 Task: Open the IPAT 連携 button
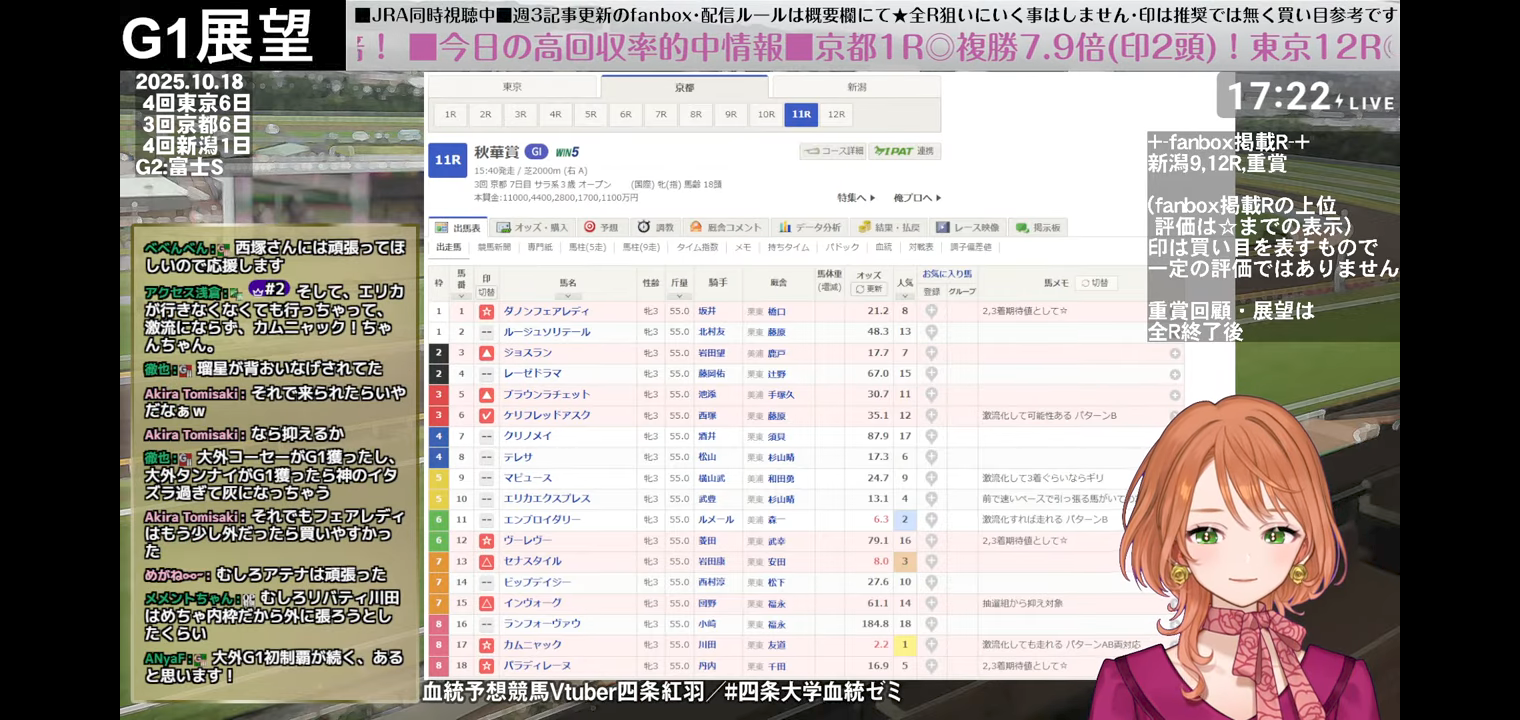904,152
